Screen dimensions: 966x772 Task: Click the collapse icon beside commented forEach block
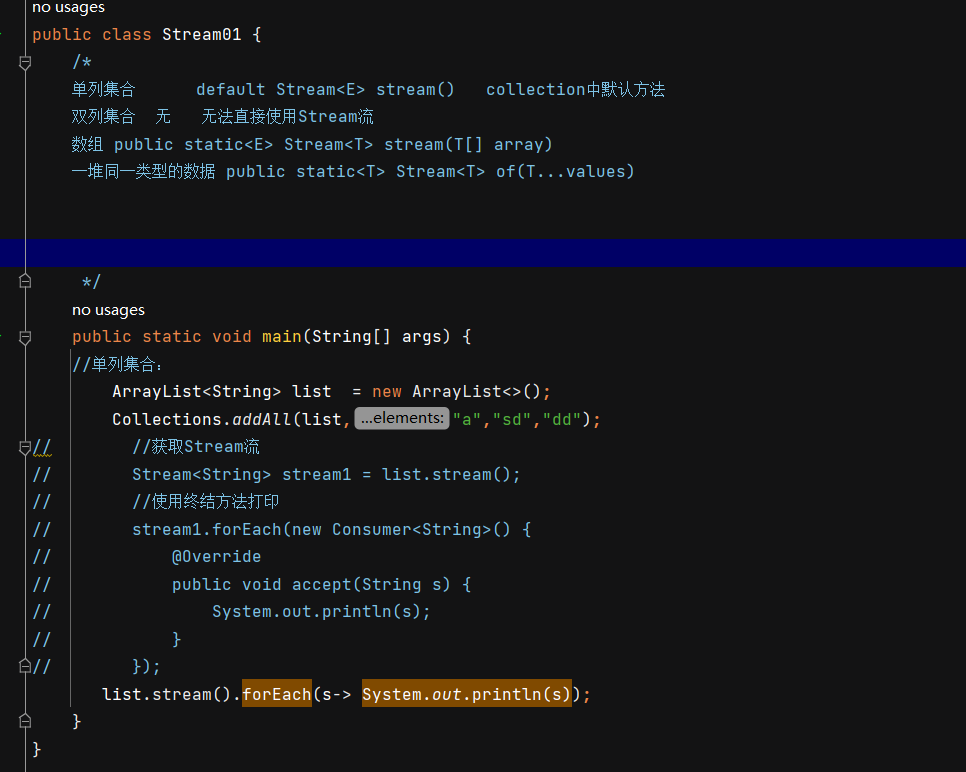(25, 446)
